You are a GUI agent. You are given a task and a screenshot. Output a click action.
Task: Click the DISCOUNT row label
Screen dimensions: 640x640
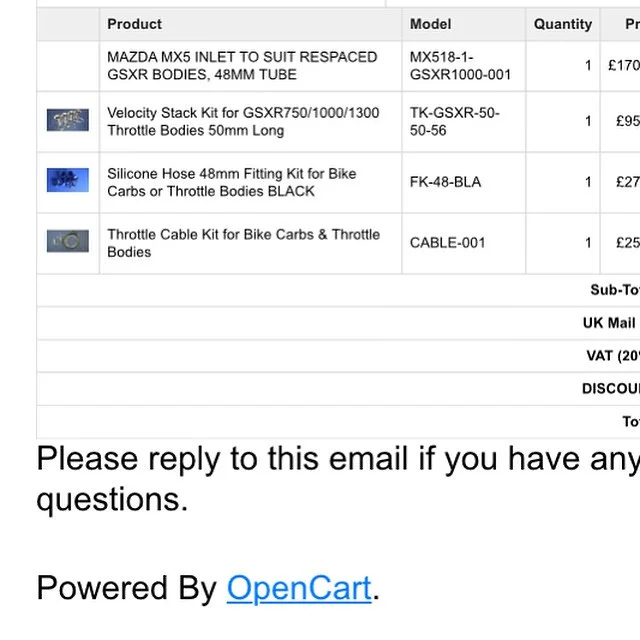point(611,389)
